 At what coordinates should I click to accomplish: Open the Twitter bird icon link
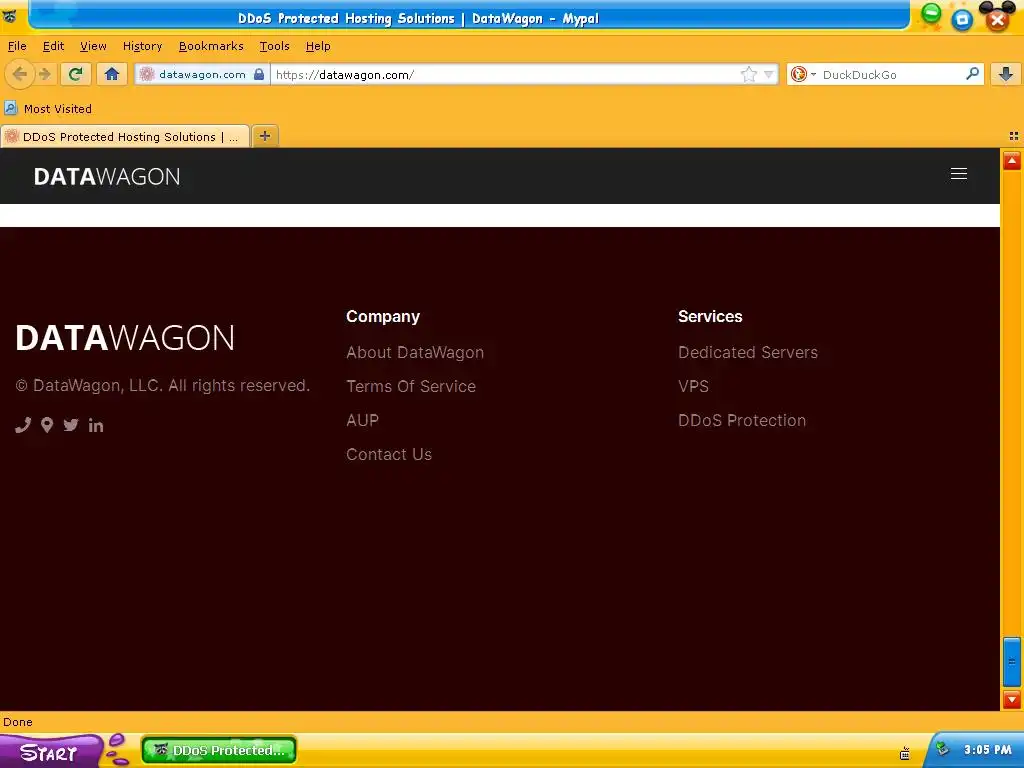click(x=71, y=425)
